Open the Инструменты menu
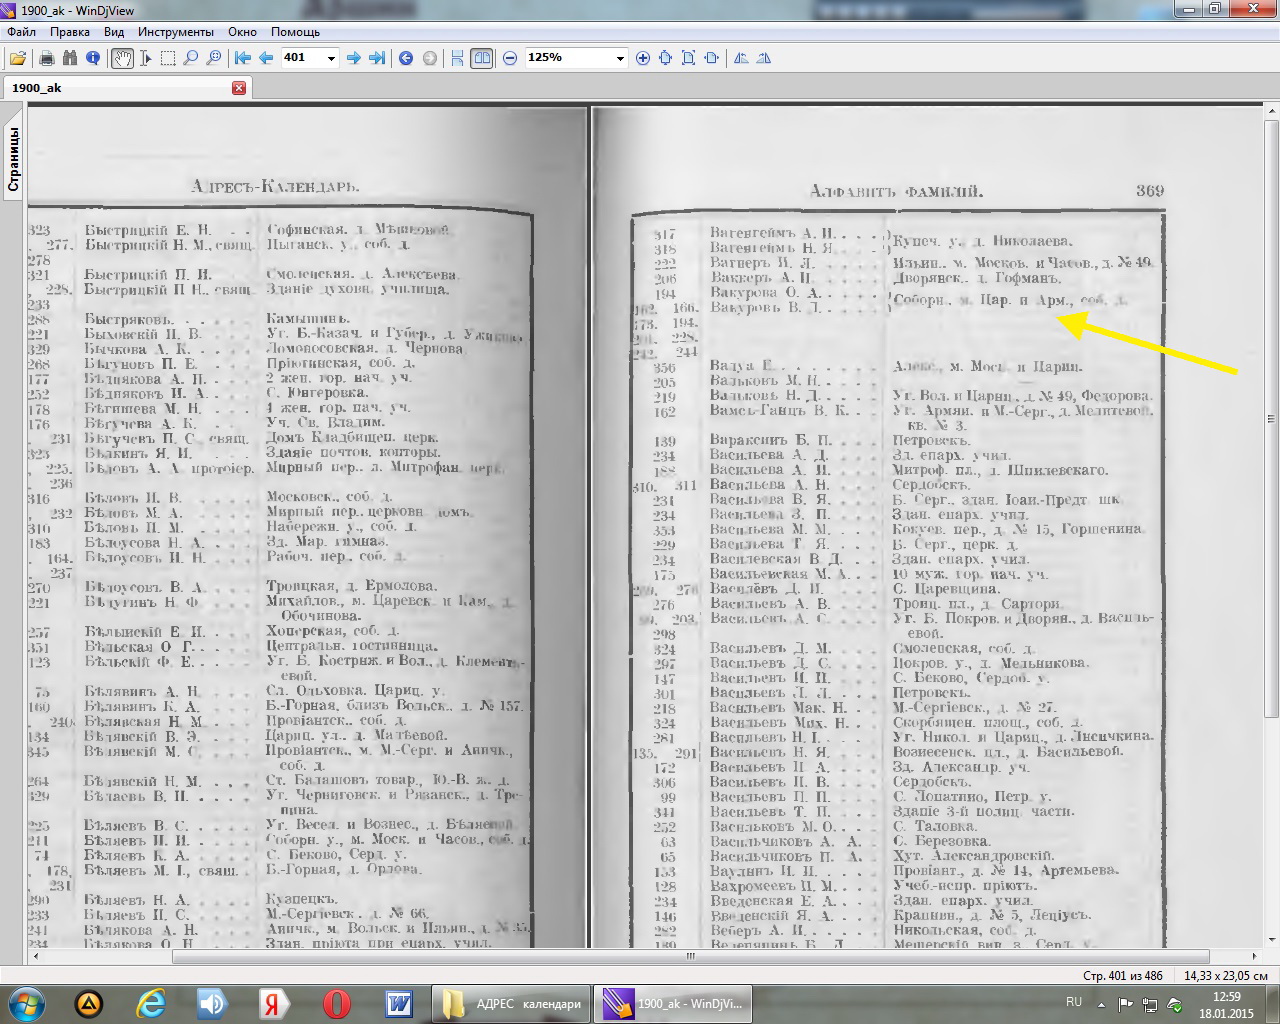The image size is (1280, 1024). click(x=176, y=32)
